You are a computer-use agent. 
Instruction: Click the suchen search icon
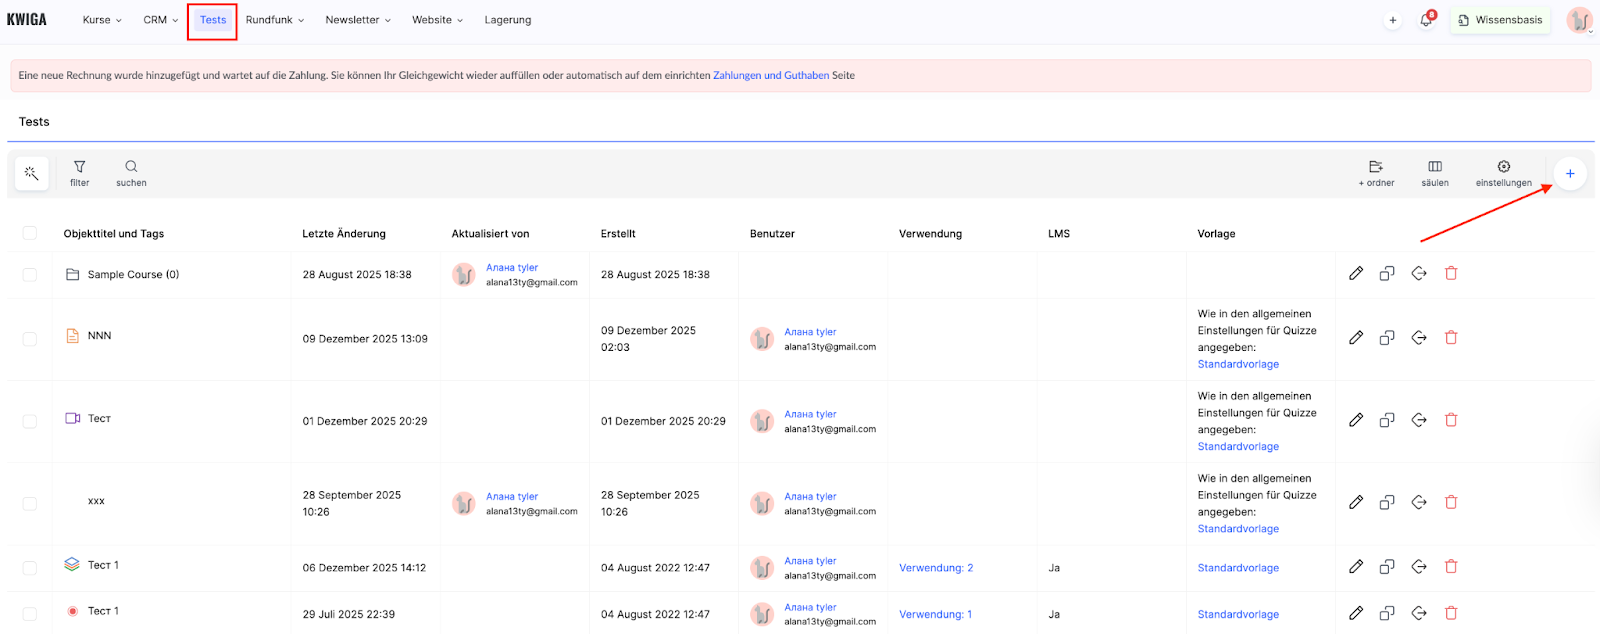[131, 173]
